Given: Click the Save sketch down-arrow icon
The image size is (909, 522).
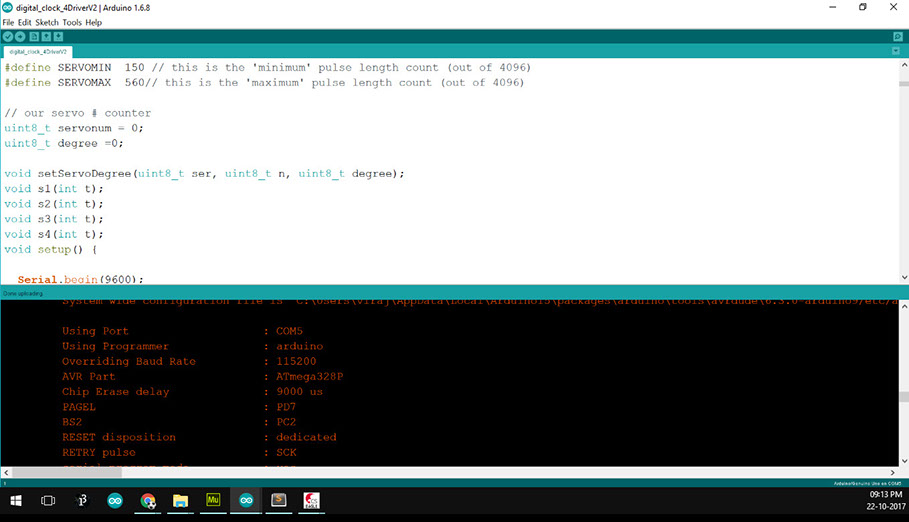Looking at the screenshot, I should click(x=59, y=37).
